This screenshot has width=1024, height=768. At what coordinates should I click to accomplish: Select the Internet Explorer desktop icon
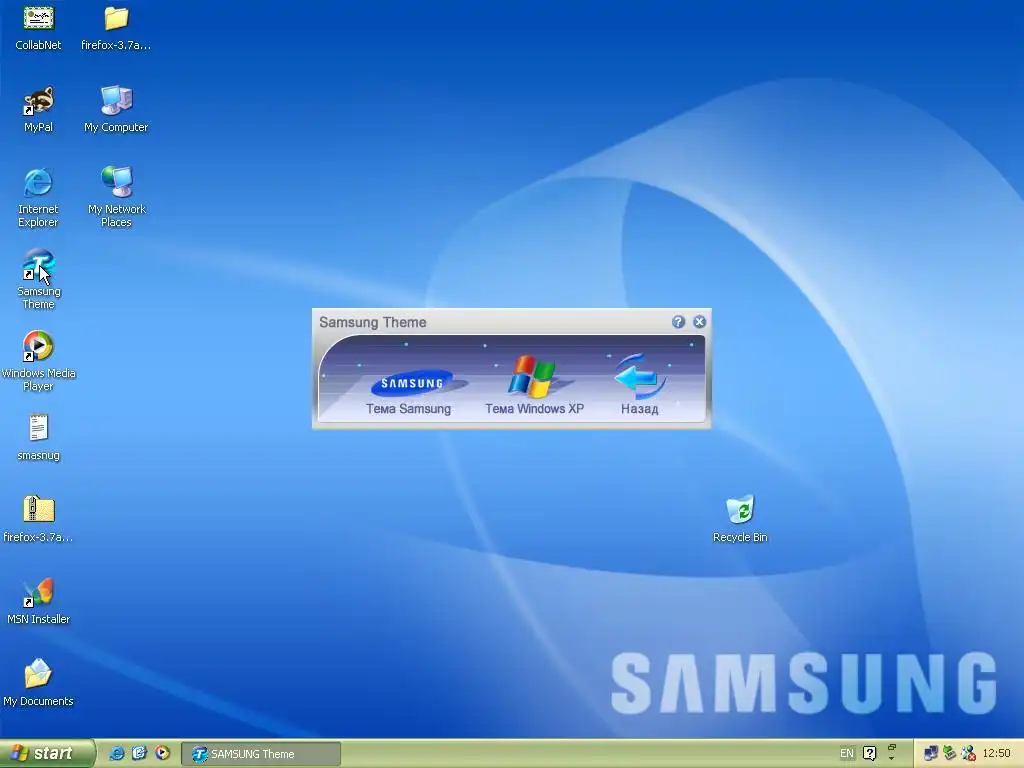tap(38, 198)
